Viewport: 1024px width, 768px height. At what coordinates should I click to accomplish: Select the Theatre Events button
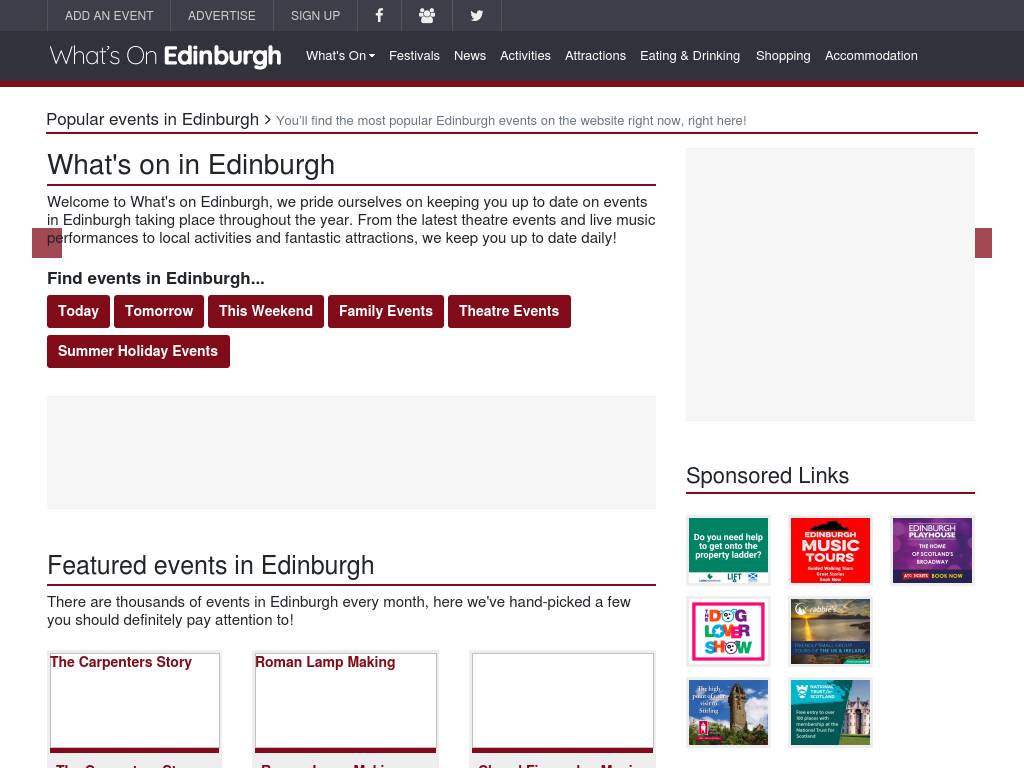(x=508, y=311)
